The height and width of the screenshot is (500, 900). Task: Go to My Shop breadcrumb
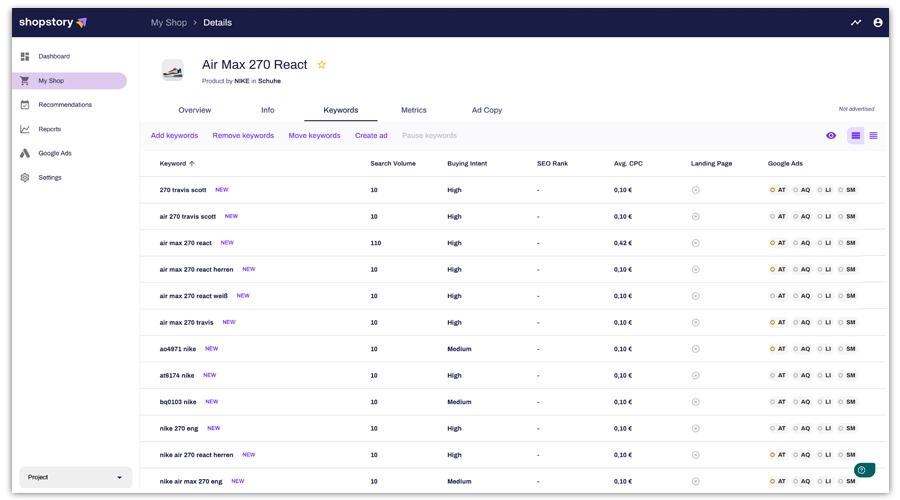pos(169,22)
